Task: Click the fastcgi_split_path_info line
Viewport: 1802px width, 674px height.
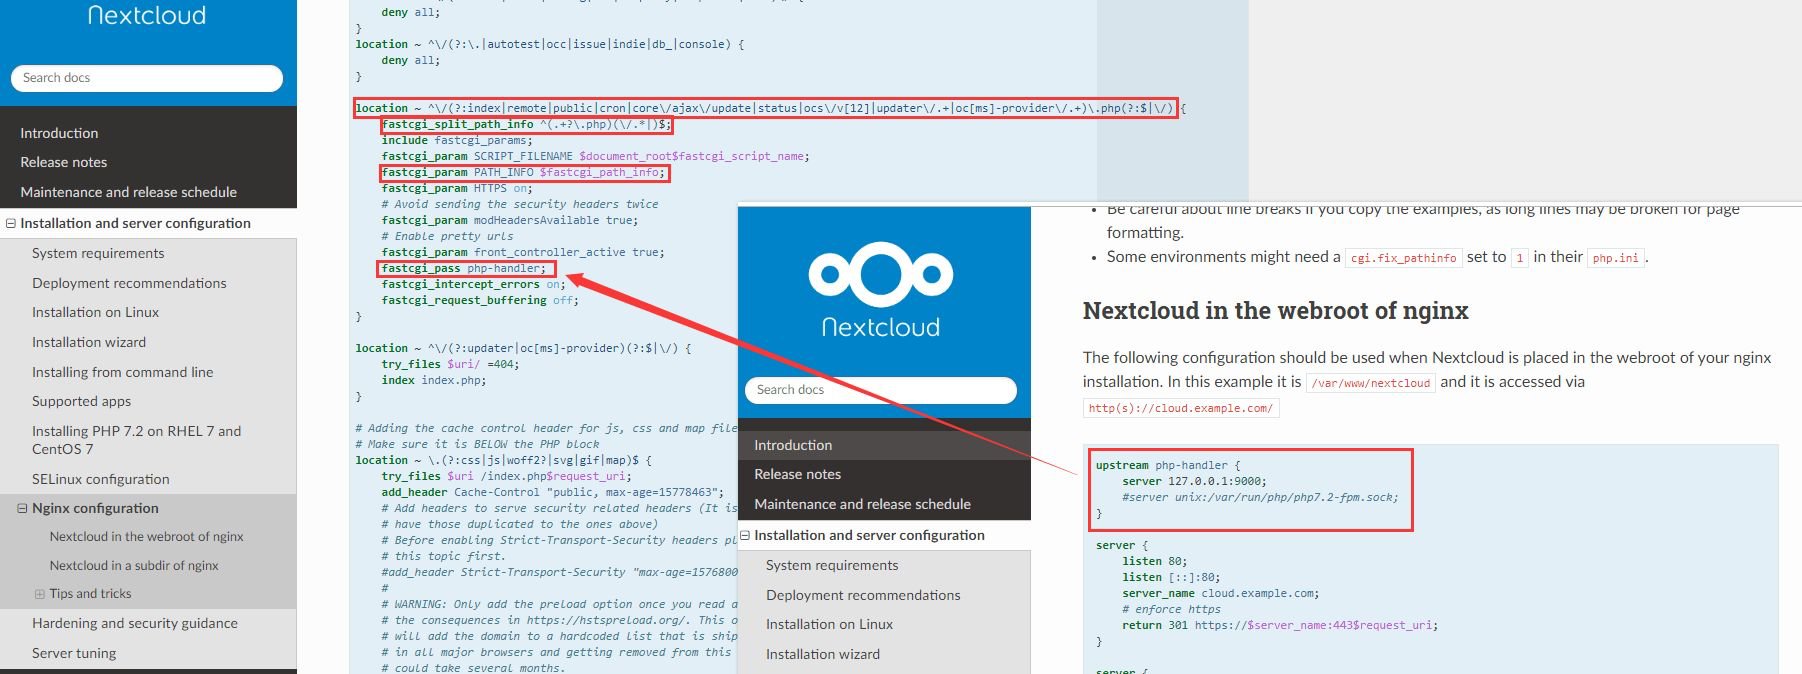Action: click(526, 124)
